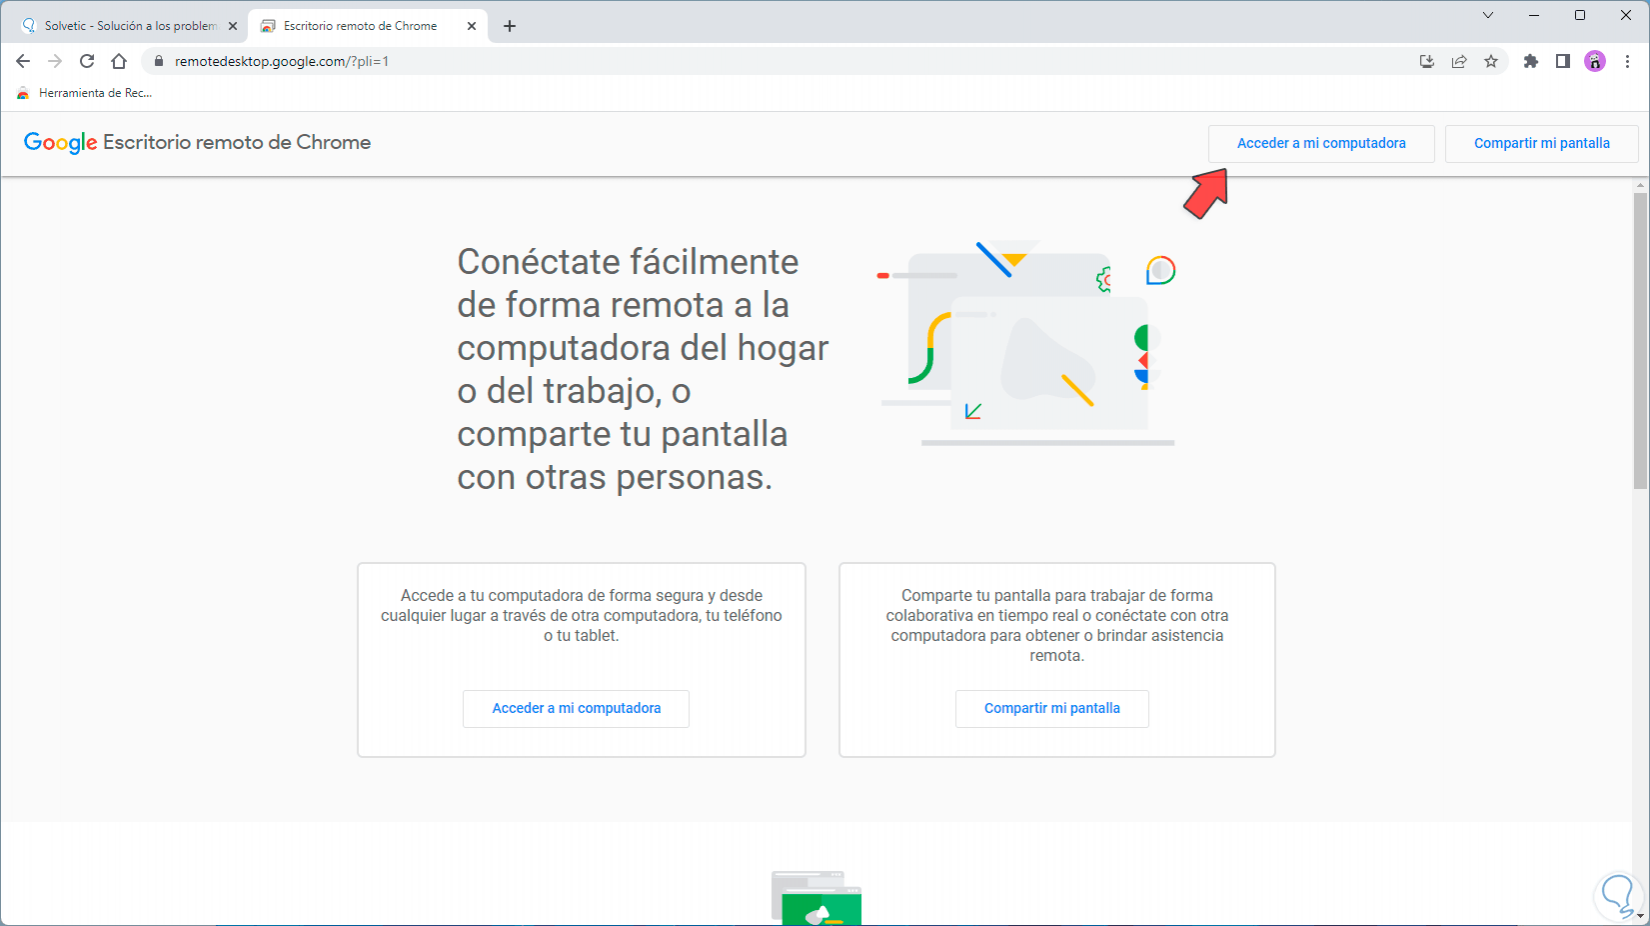Close the Escritorio remoto de Chrome tab
Image resolution: width=1650 pixels, height=926 pixels.
point(472,26)
